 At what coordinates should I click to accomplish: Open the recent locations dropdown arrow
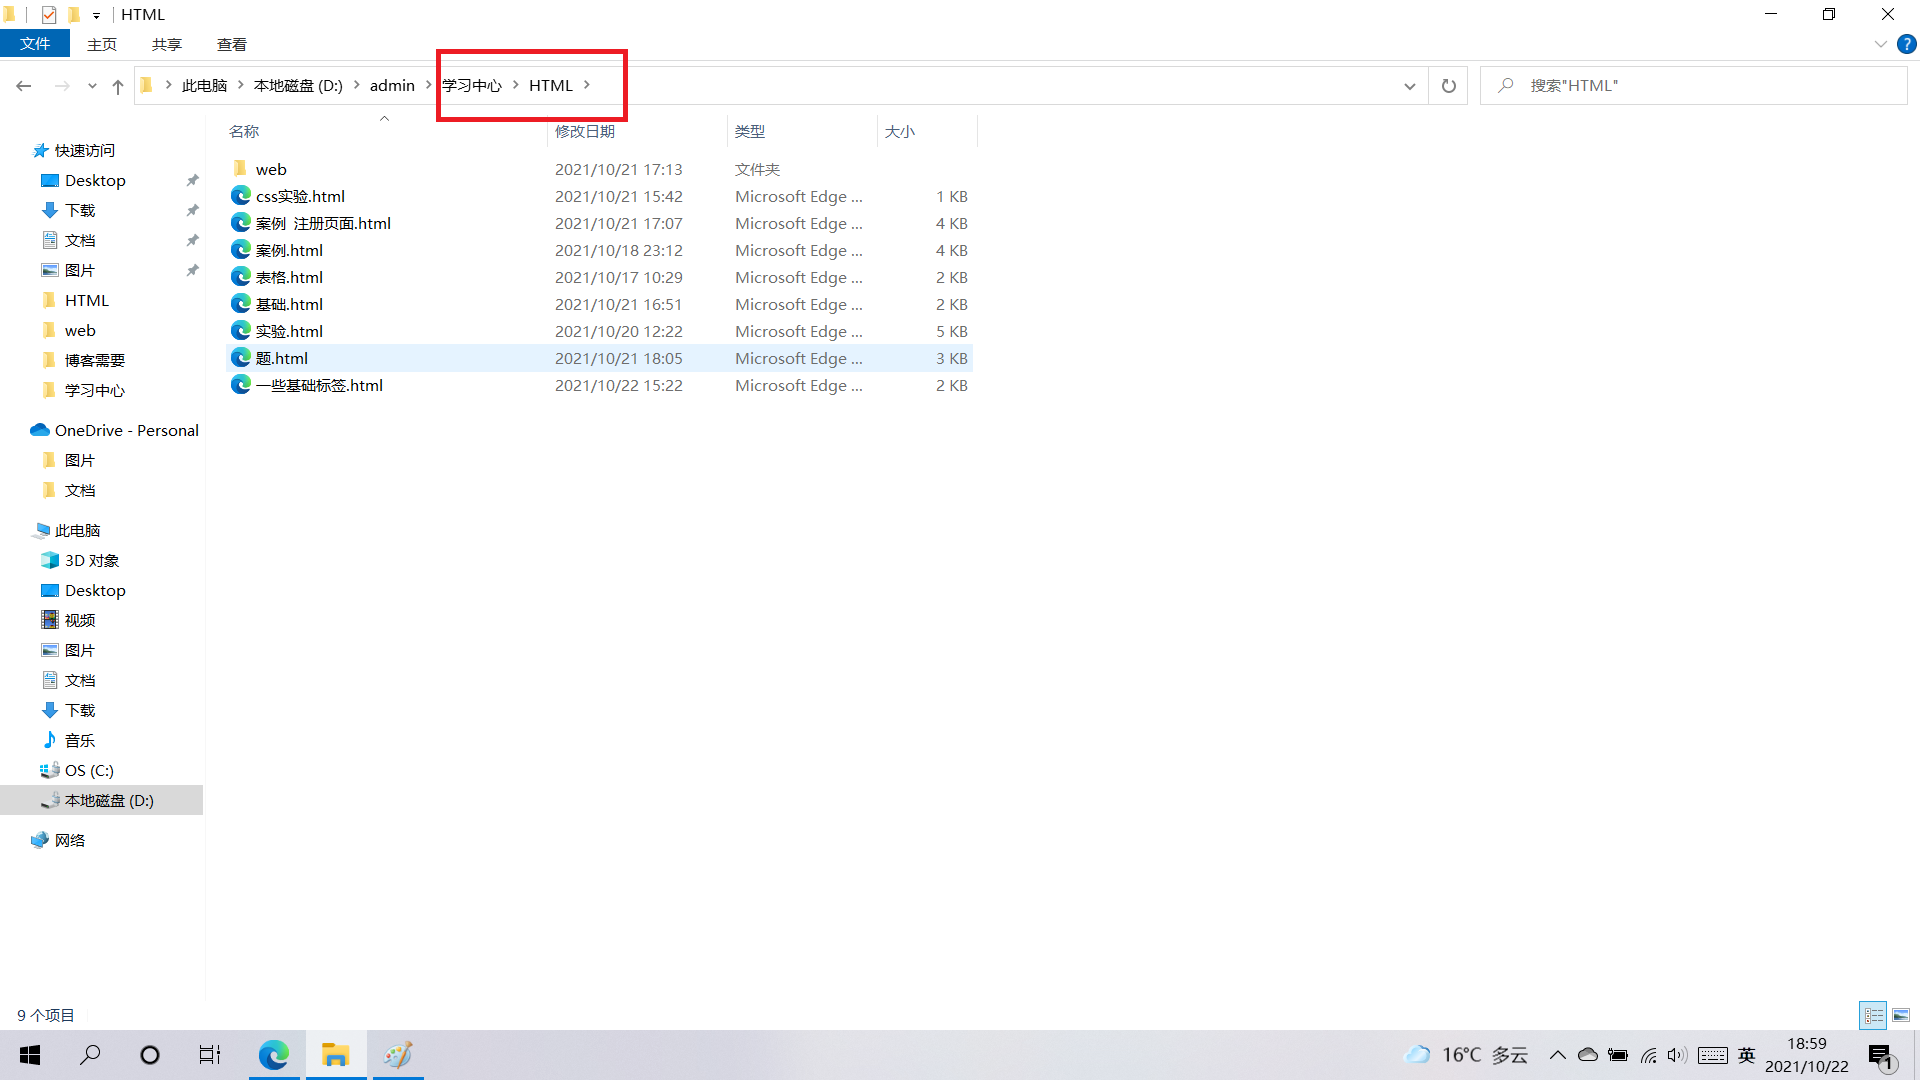(x=92, y=86)
